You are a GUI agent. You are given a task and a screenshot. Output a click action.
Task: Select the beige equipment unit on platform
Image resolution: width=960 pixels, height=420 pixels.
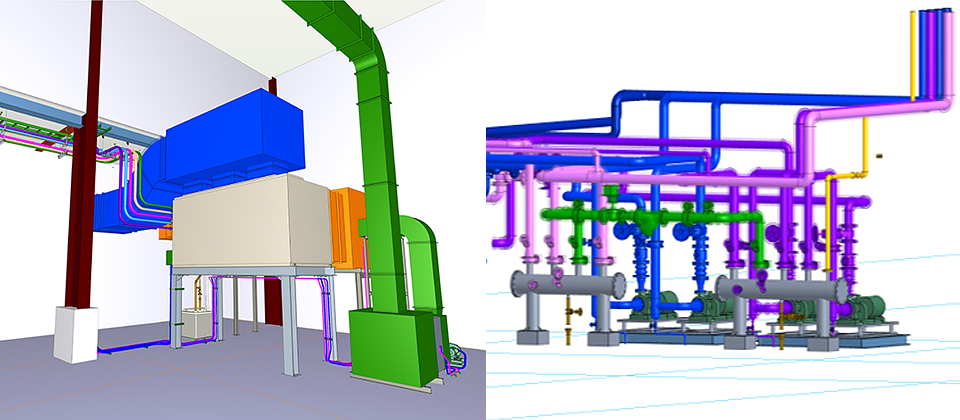[x=250, y=222]
